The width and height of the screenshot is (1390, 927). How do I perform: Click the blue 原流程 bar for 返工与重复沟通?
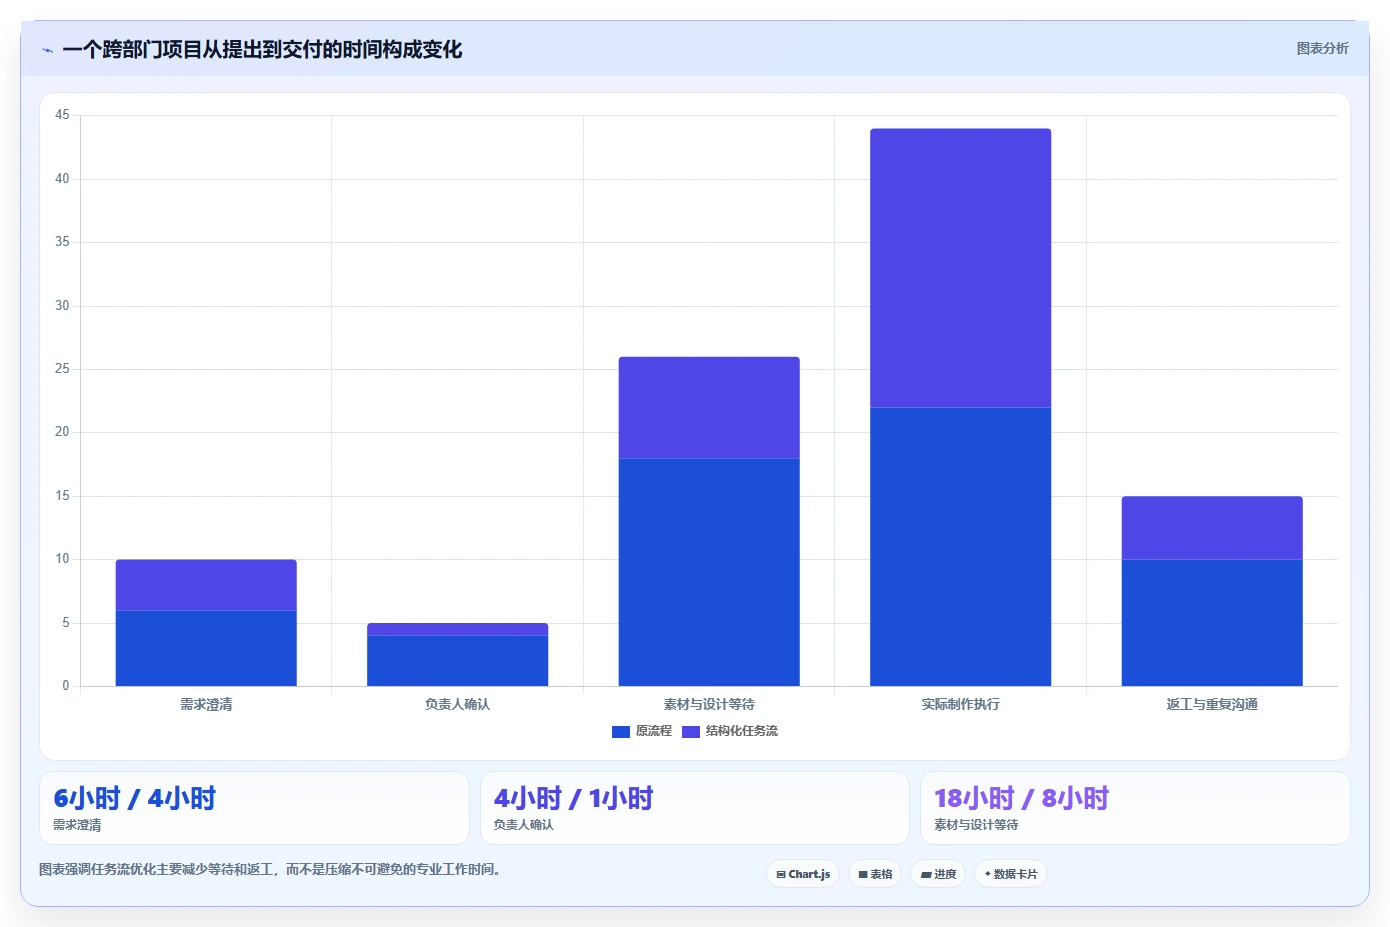tap(1212, 623)
